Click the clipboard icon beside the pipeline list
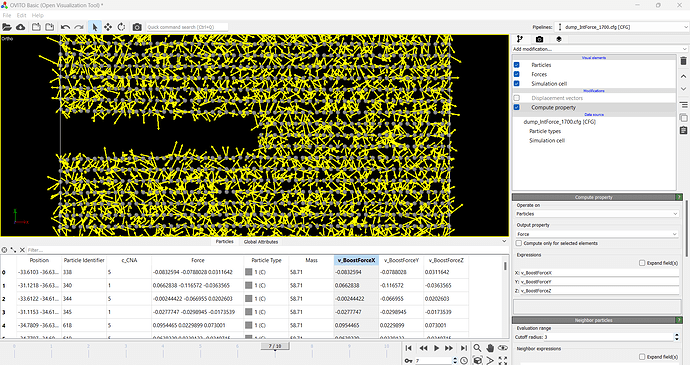This screenshot has height=365, width=690. (x=683, y=130)
